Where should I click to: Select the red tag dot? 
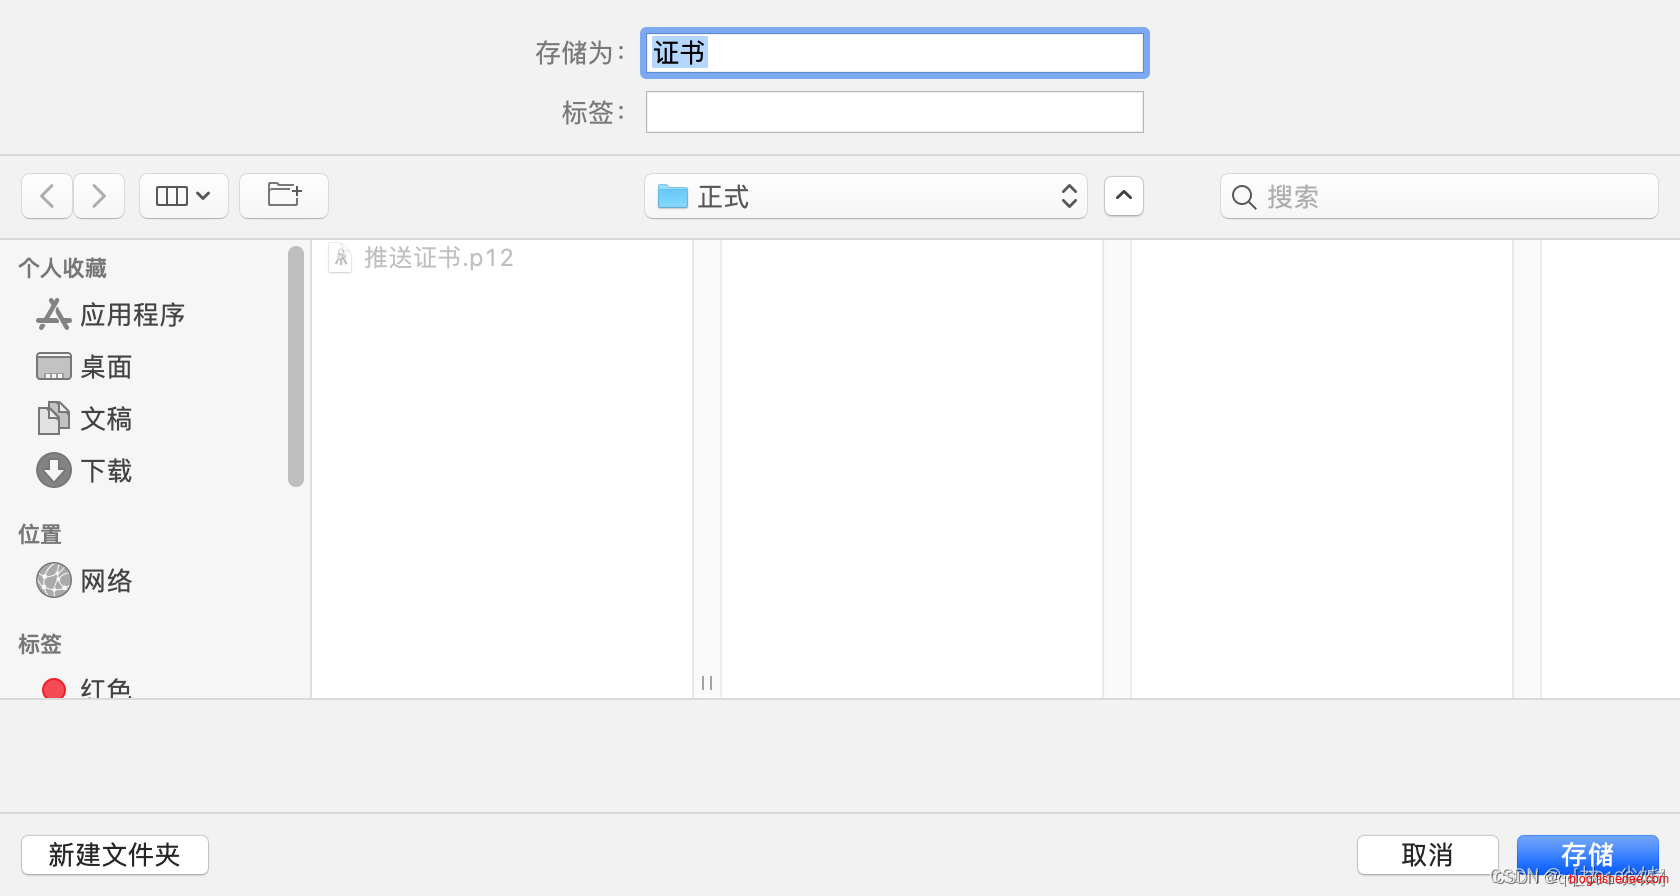tap(54, 689)
